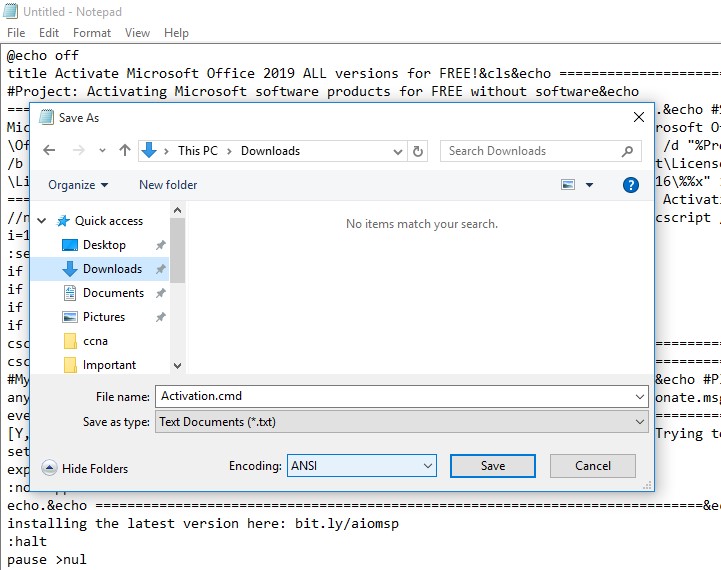Open the Encoding ANSI dropdown

click(x=362, y=466)
